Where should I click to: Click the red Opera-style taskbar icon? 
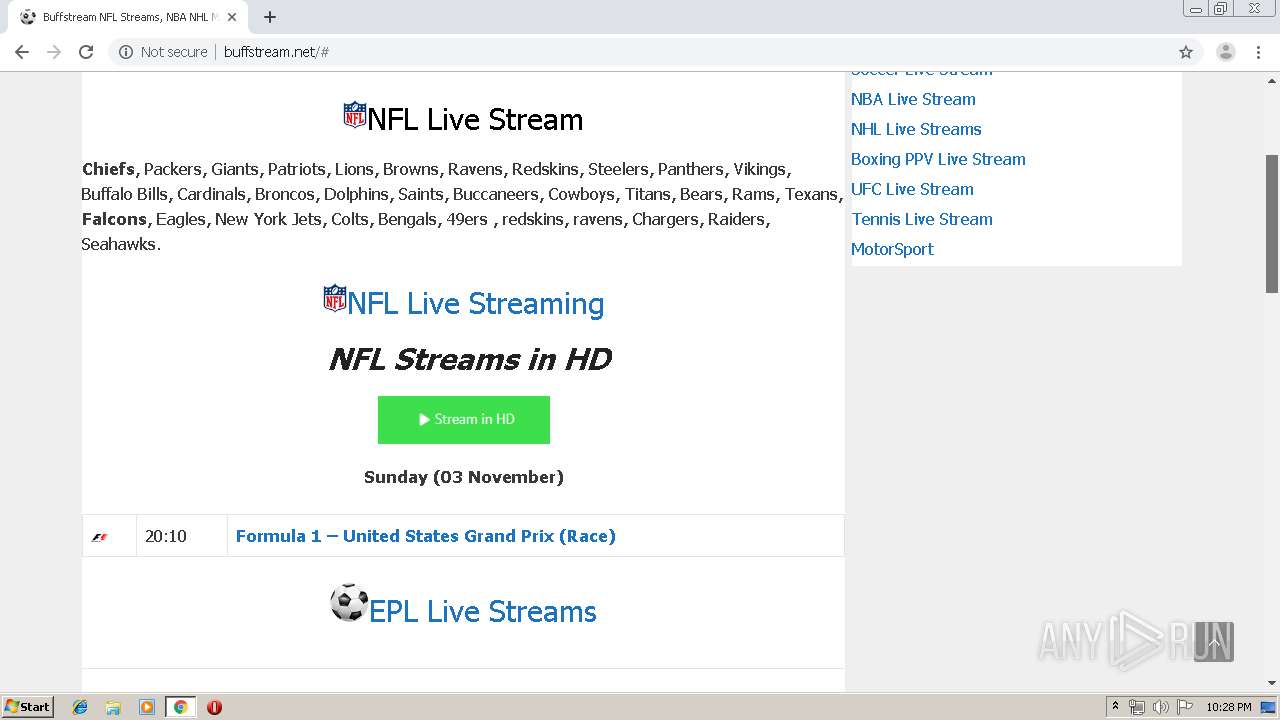(x=214, y=707)
